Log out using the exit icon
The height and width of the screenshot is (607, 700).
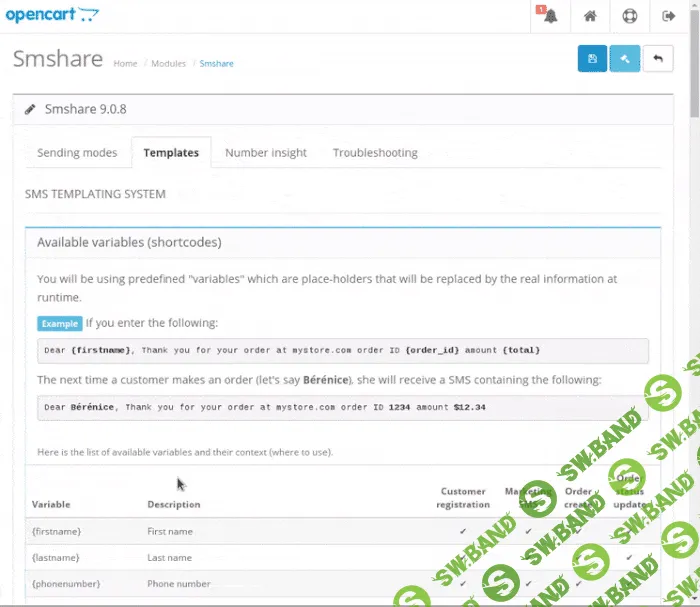pyautogui.click(x=668, y=16)
